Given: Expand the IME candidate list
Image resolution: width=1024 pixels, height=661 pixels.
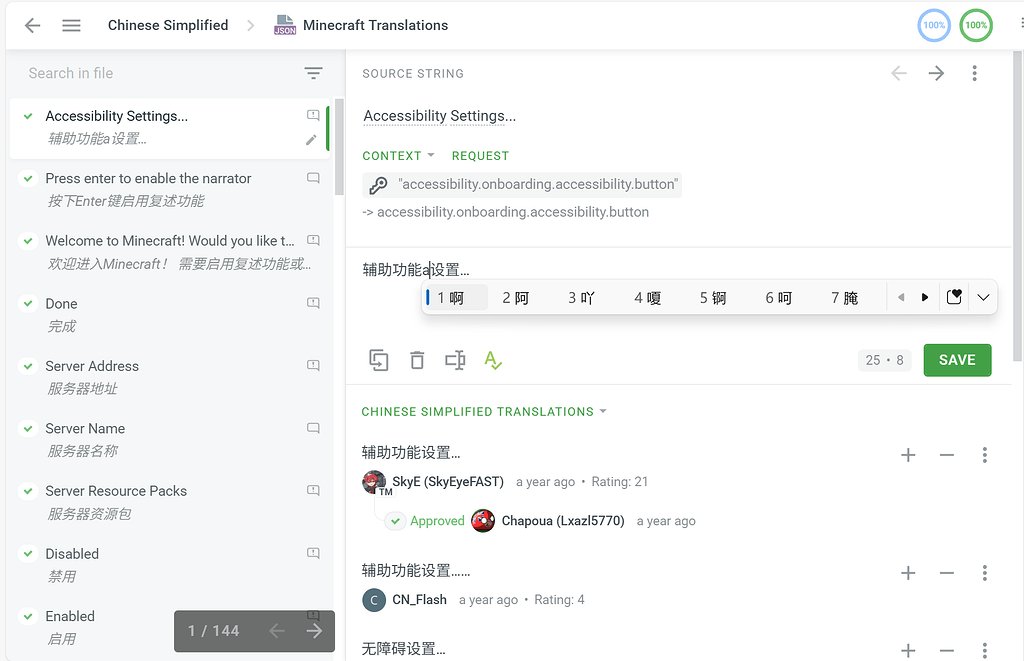Looking at the screenshot, I should point(983,297).
